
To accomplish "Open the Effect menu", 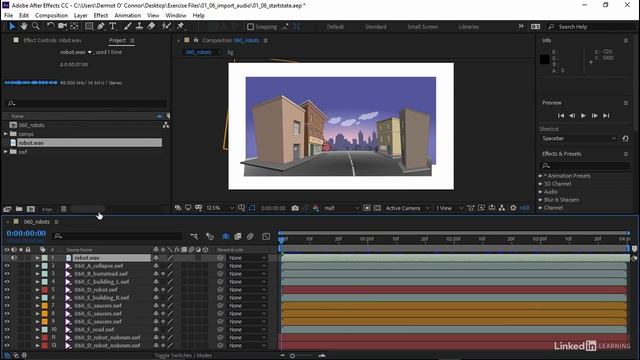I will [x=100, y=16].
